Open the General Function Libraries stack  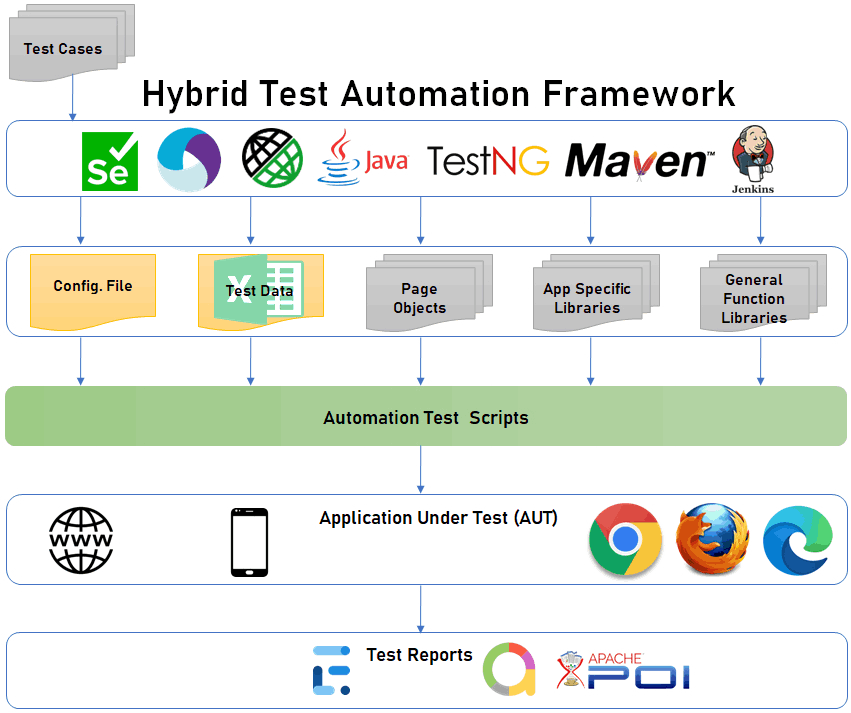pos(764,292)
